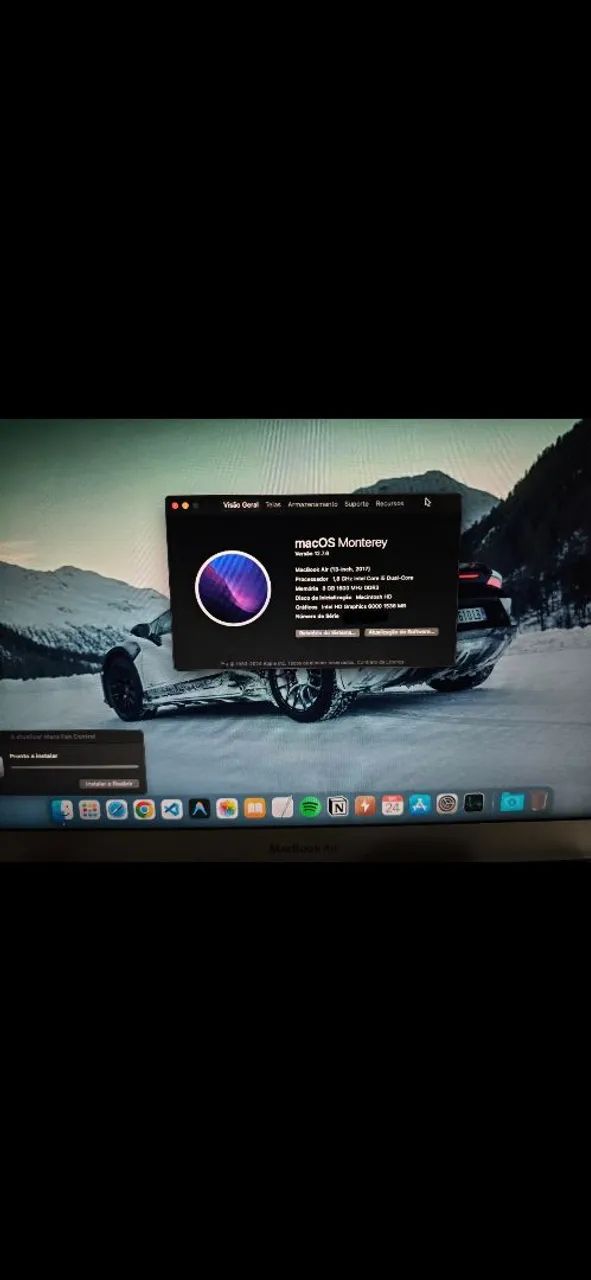The height and width of the screenshot is (1280, 591).
Task: Open the Photos app in the dock
Action: click(x=227, y=808)
